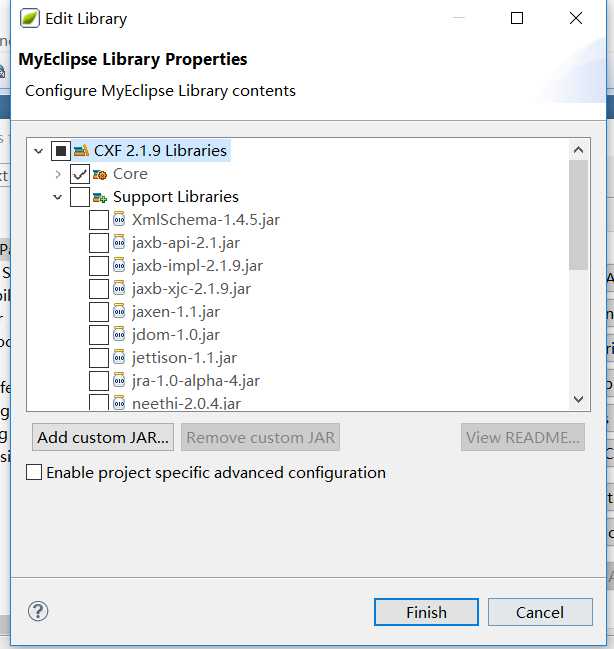Click the CXF 2.1.9 Libraries folder icon
The image size is (614, 649).
(81, 151)
